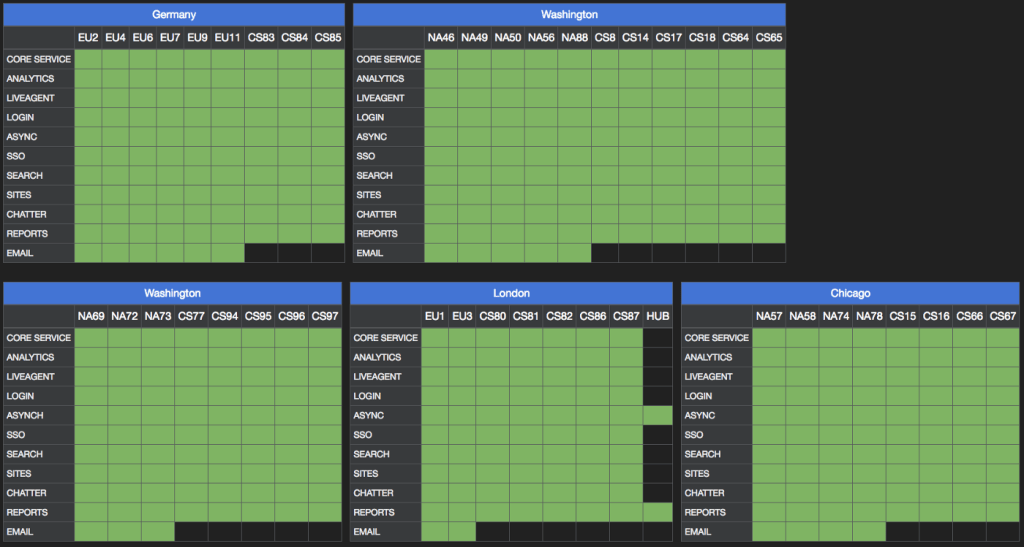Select SSO status cell under CS67

[x=1003, y=435]
